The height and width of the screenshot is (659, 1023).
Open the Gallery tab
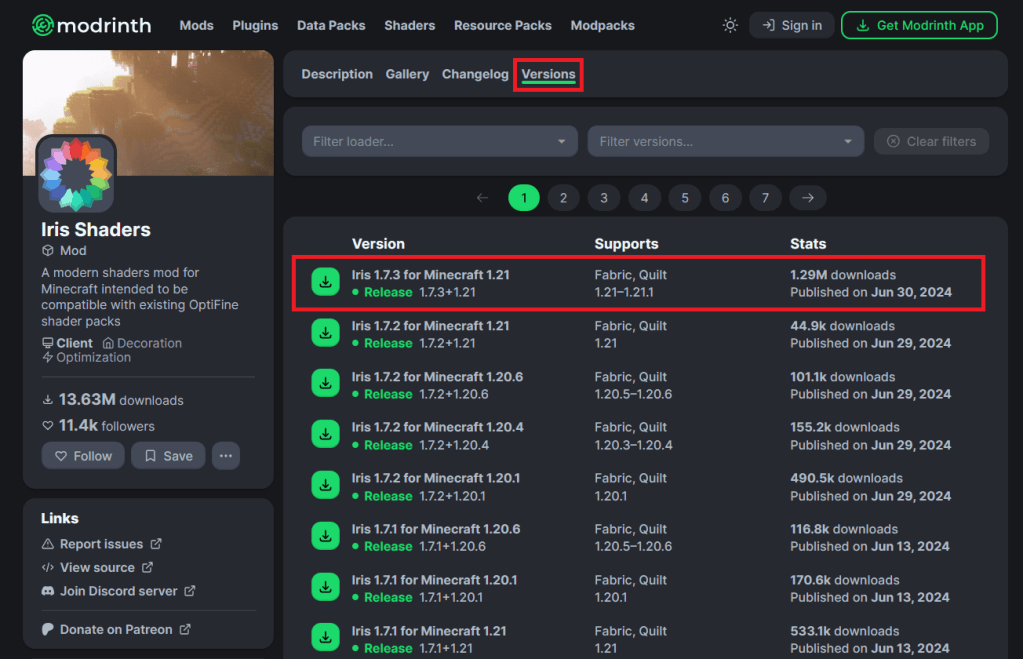407,74
